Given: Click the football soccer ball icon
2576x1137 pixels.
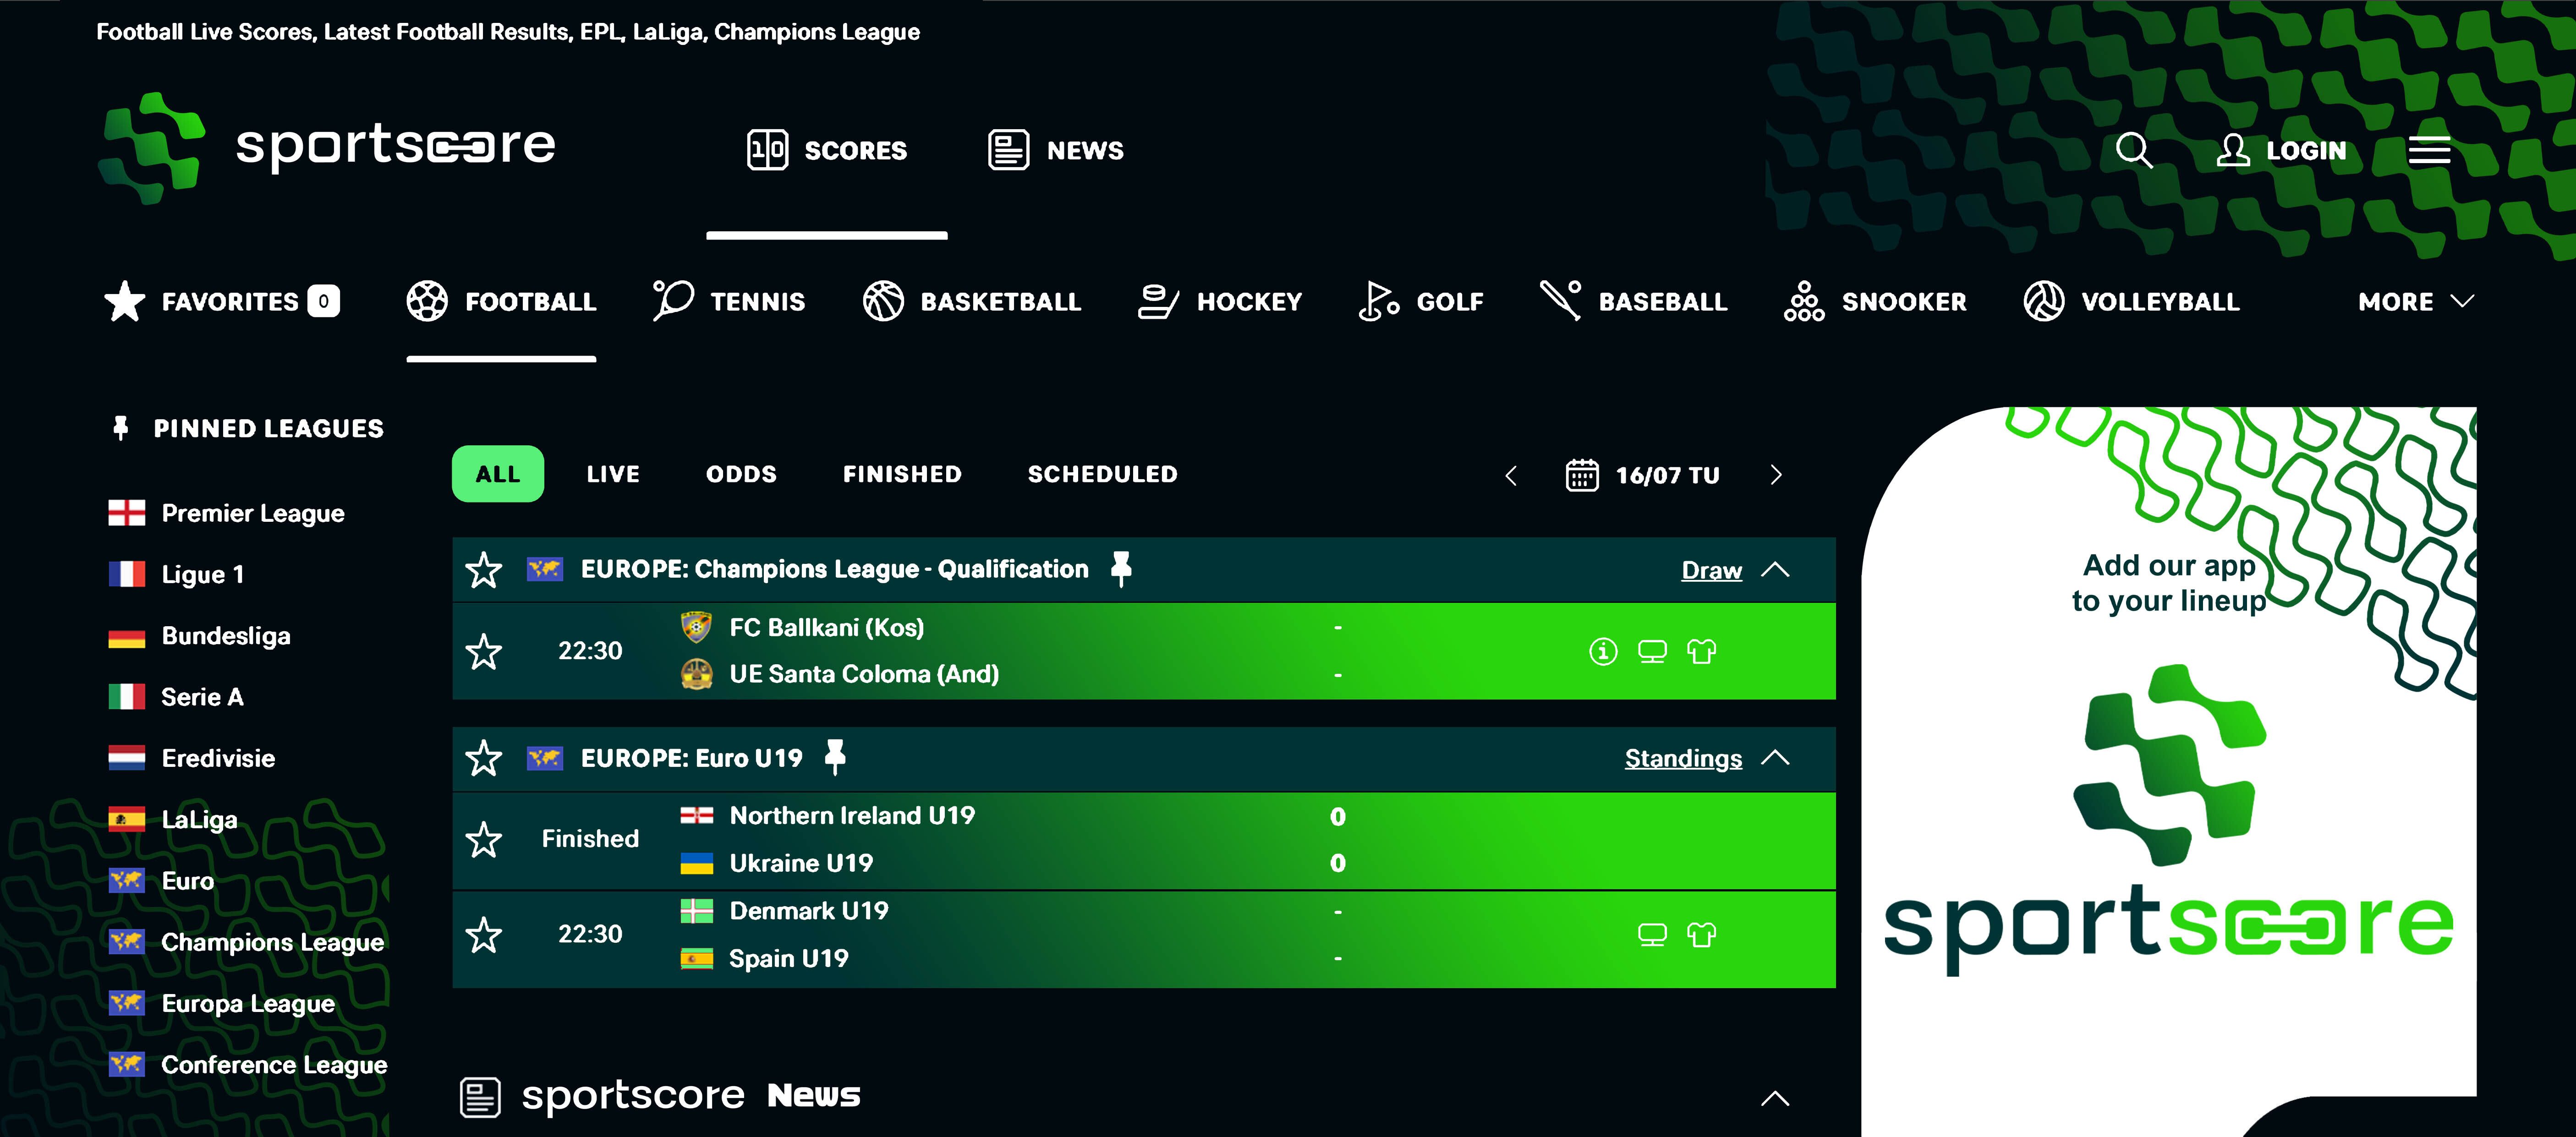Looking at the screenshot, I should (x=427, y=301).
